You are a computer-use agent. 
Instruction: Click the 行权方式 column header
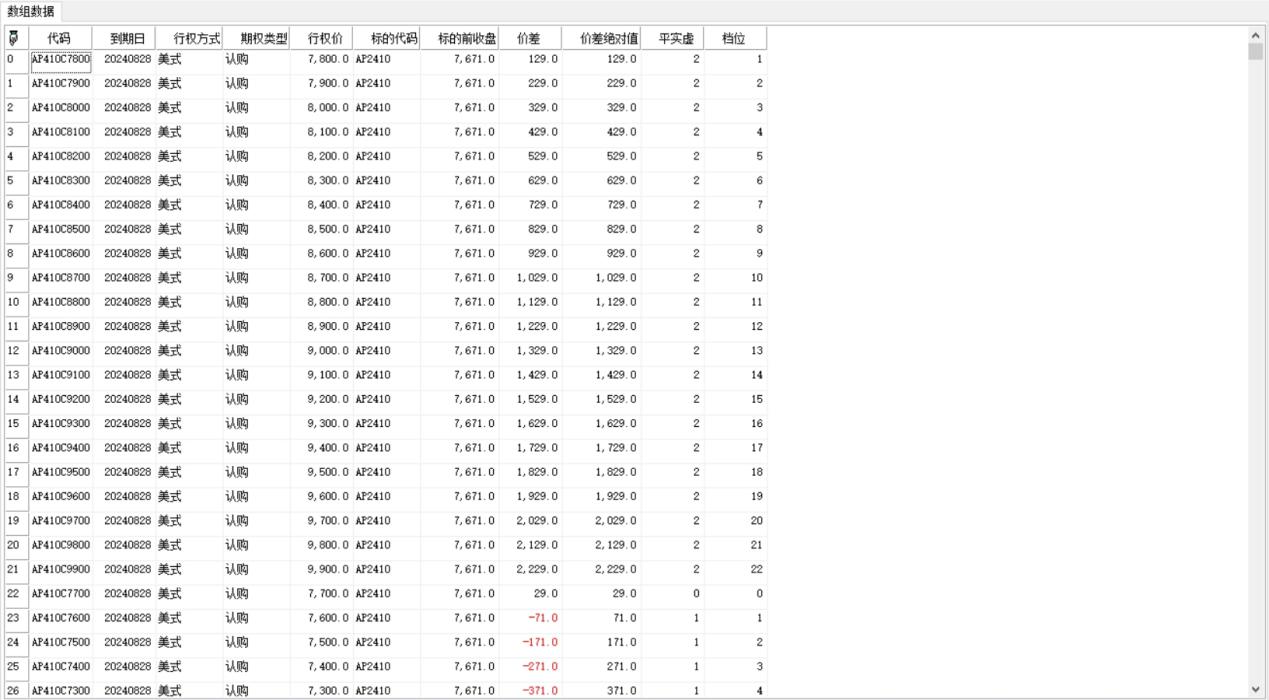[x=190, y=38]
